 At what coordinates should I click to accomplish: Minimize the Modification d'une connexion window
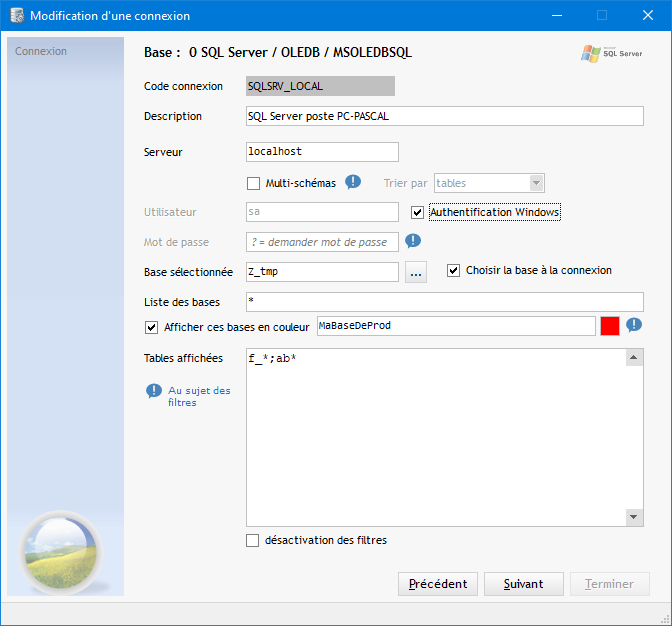coord(557,15)
